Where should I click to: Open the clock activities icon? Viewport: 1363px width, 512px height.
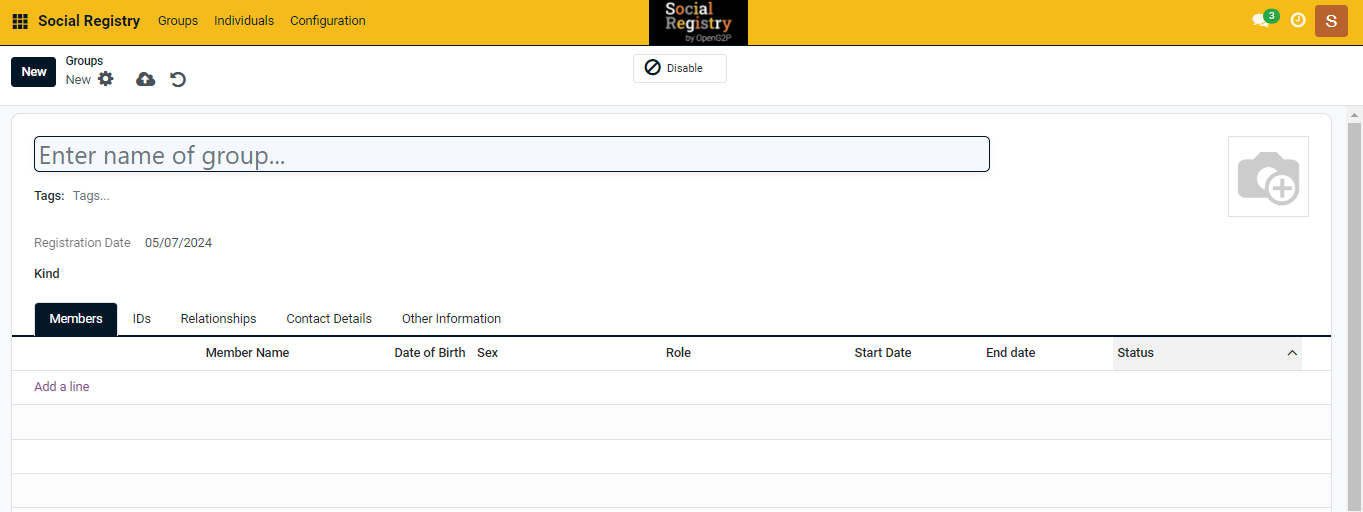coord(1298,20)
